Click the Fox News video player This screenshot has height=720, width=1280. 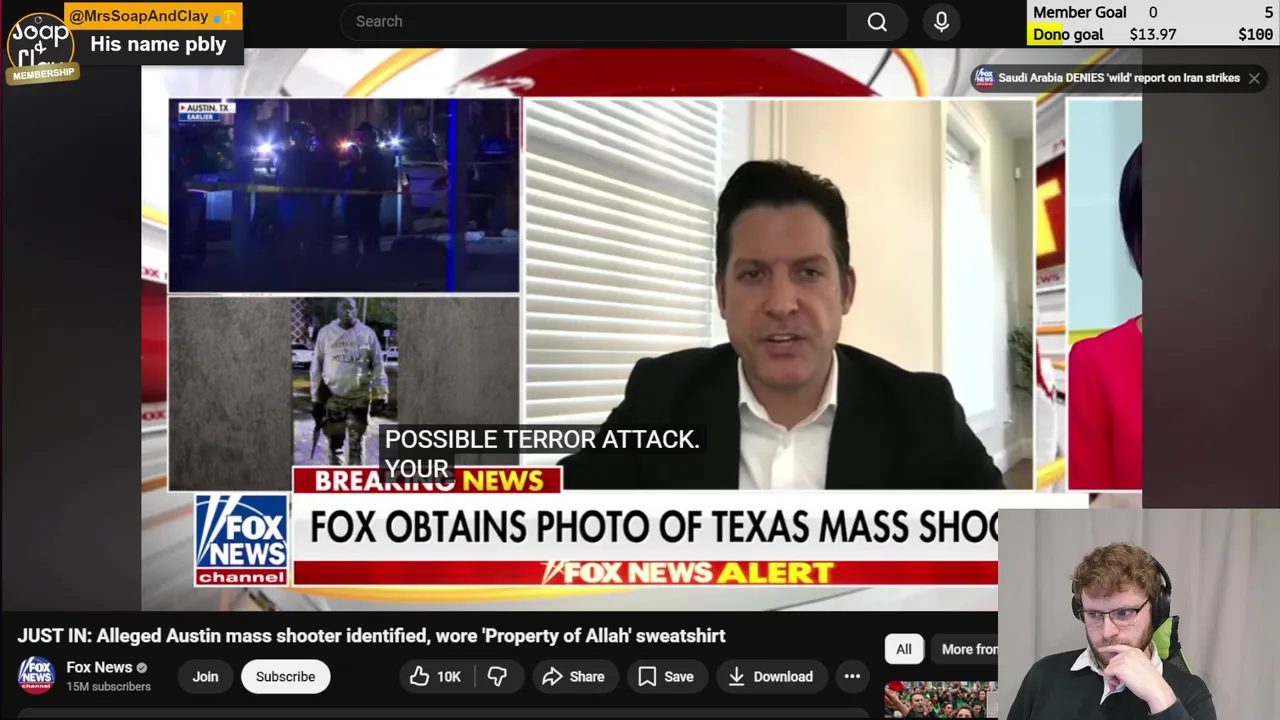tap(641, 330)
